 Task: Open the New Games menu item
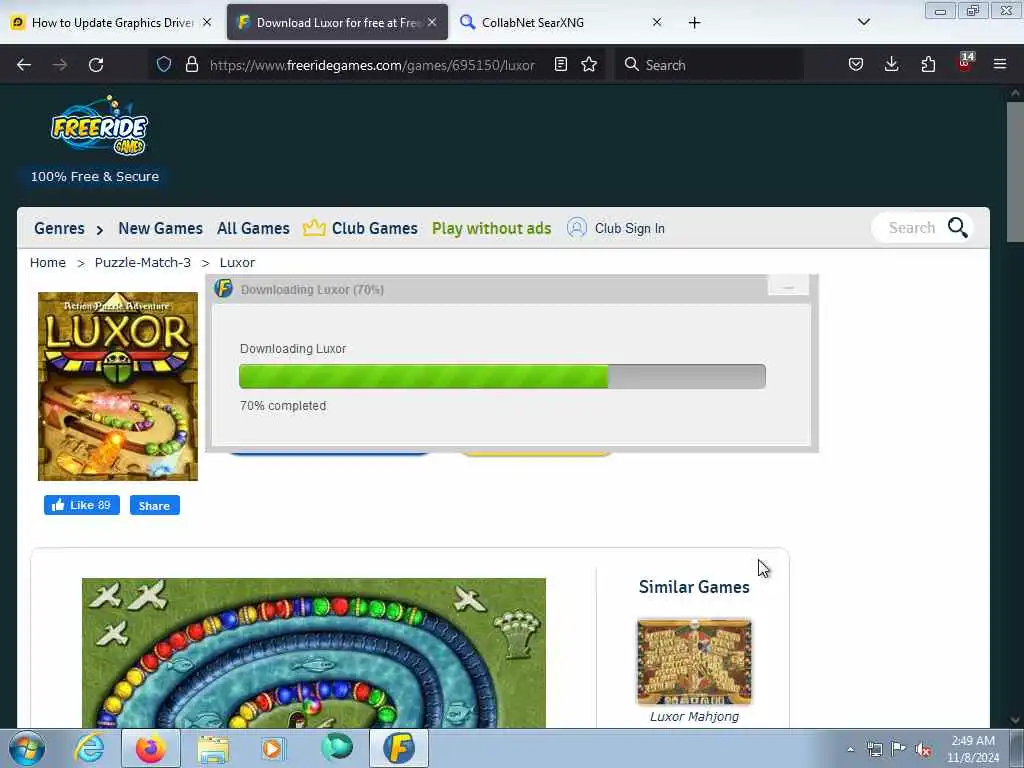(161, 228)
